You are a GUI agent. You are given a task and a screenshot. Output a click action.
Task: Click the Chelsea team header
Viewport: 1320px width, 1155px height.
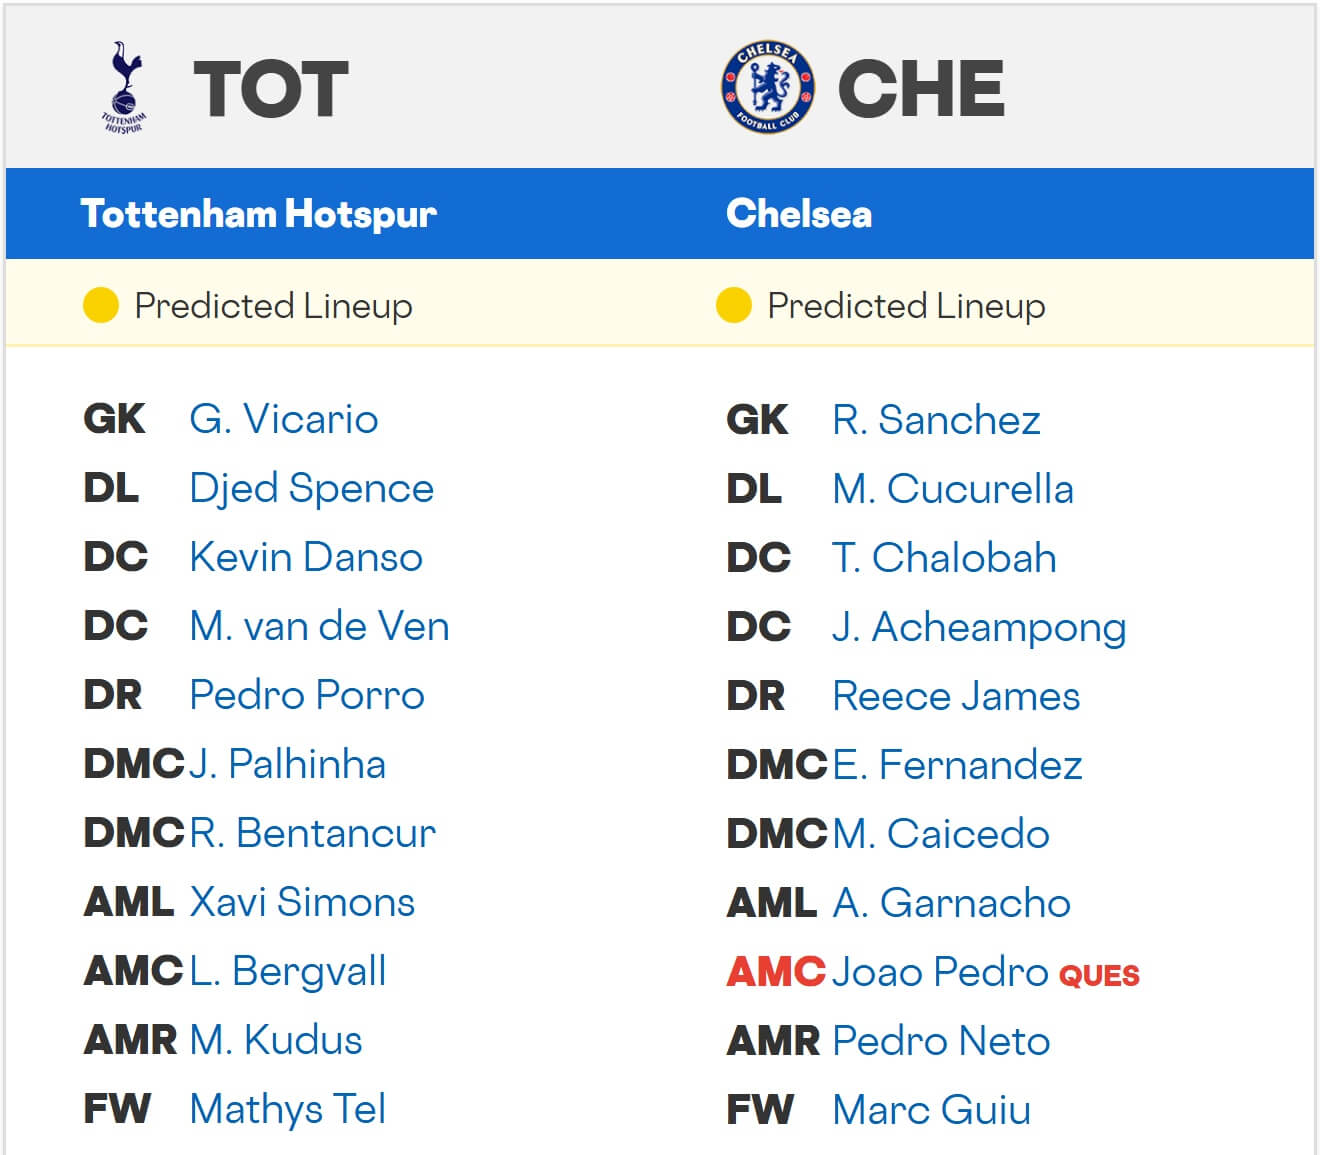click(799, 214)
